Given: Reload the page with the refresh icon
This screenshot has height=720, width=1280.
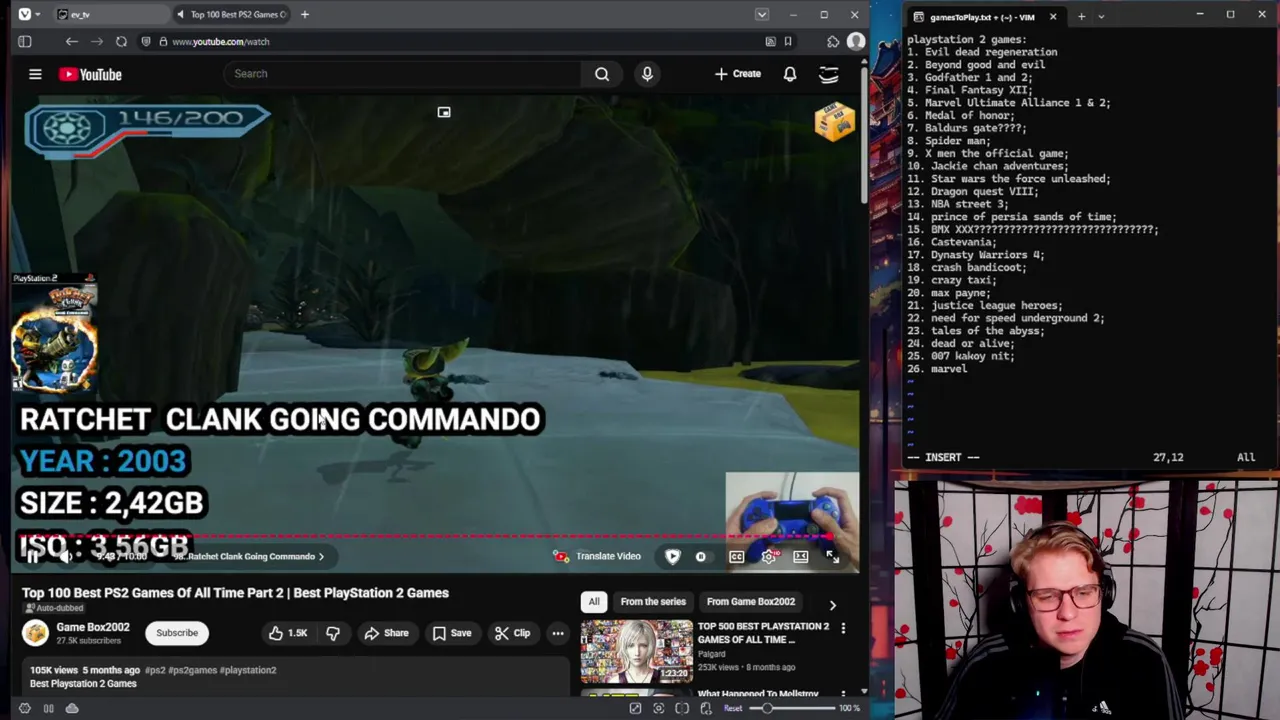Looking at the screenshot, I should [x=121, y=41].
